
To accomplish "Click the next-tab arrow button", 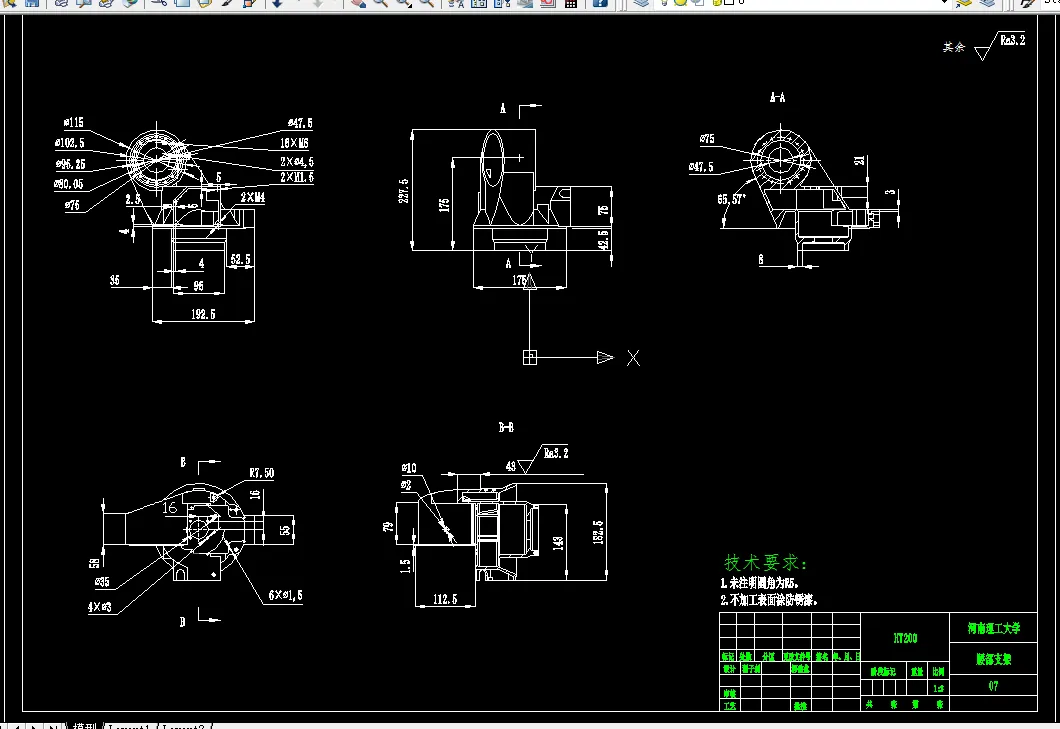I will (x=34, y=726).
